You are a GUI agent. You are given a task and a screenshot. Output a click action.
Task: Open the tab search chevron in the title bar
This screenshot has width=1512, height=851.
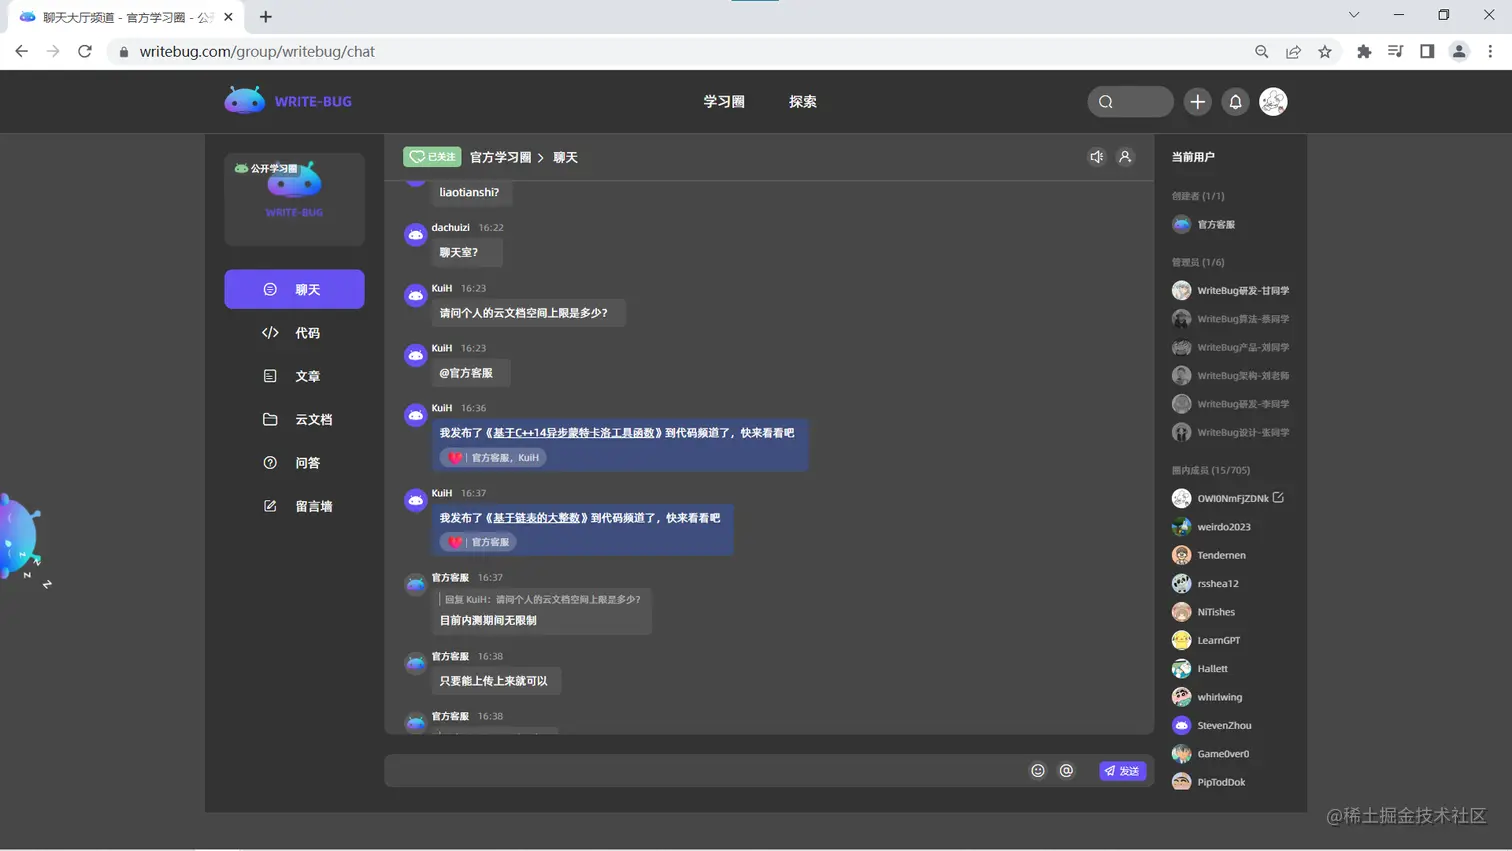1354,15
